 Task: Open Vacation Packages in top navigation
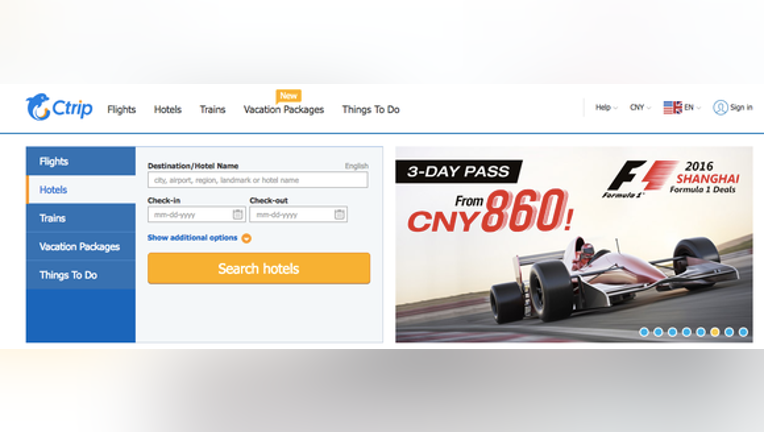[284, 110]
